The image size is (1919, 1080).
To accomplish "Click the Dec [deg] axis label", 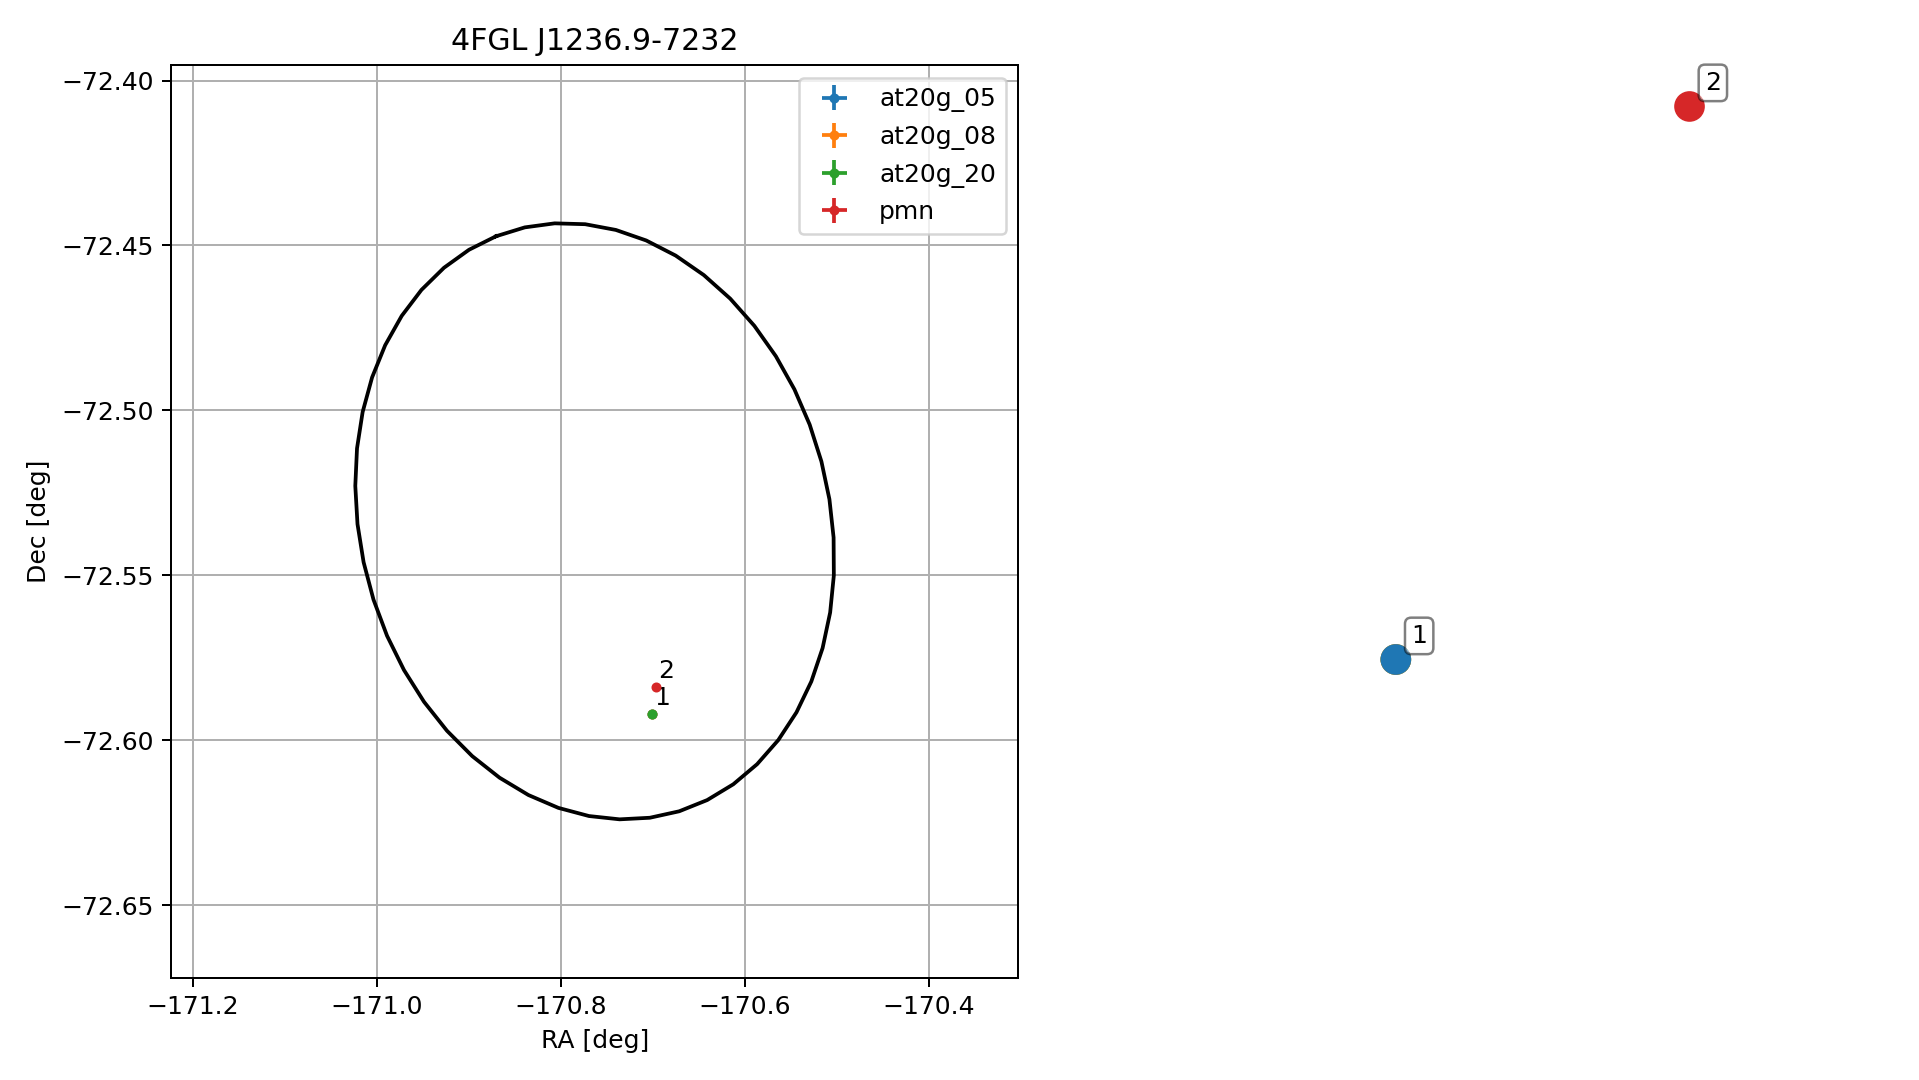I will tap(37, 522).
